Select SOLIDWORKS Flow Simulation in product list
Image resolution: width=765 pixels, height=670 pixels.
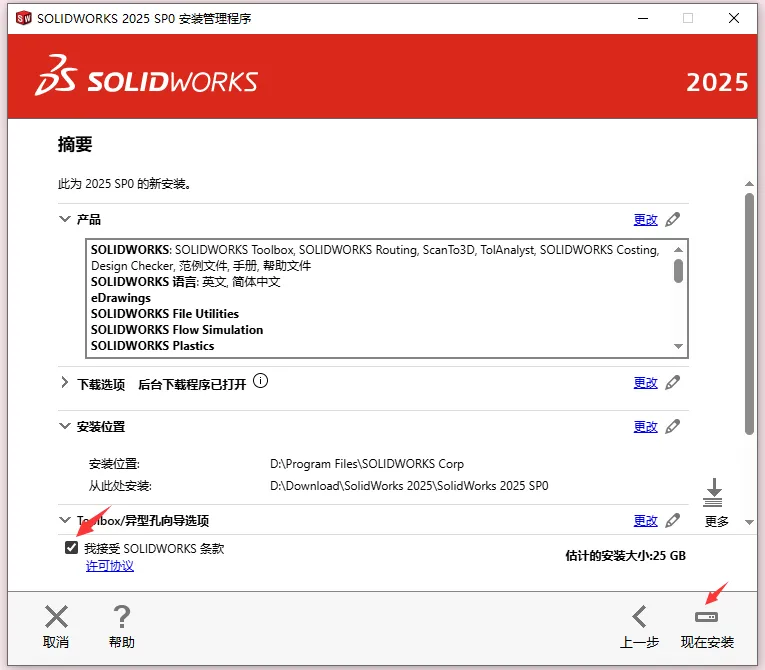(x=177, y=330)
